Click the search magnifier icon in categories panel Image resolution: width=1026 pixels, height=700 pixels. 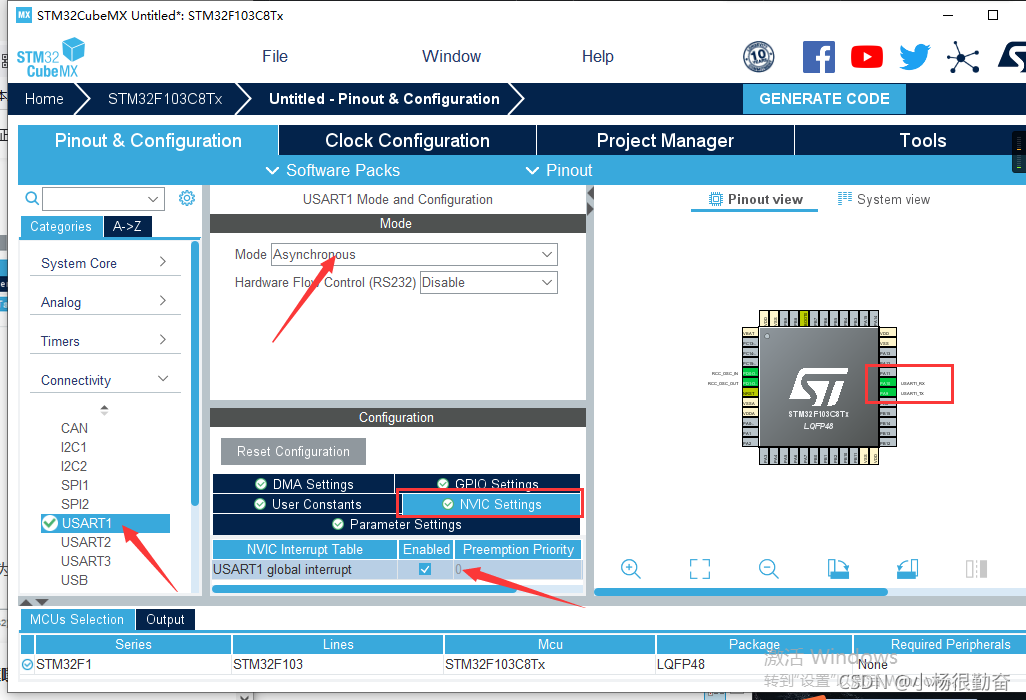pos(31,198)
